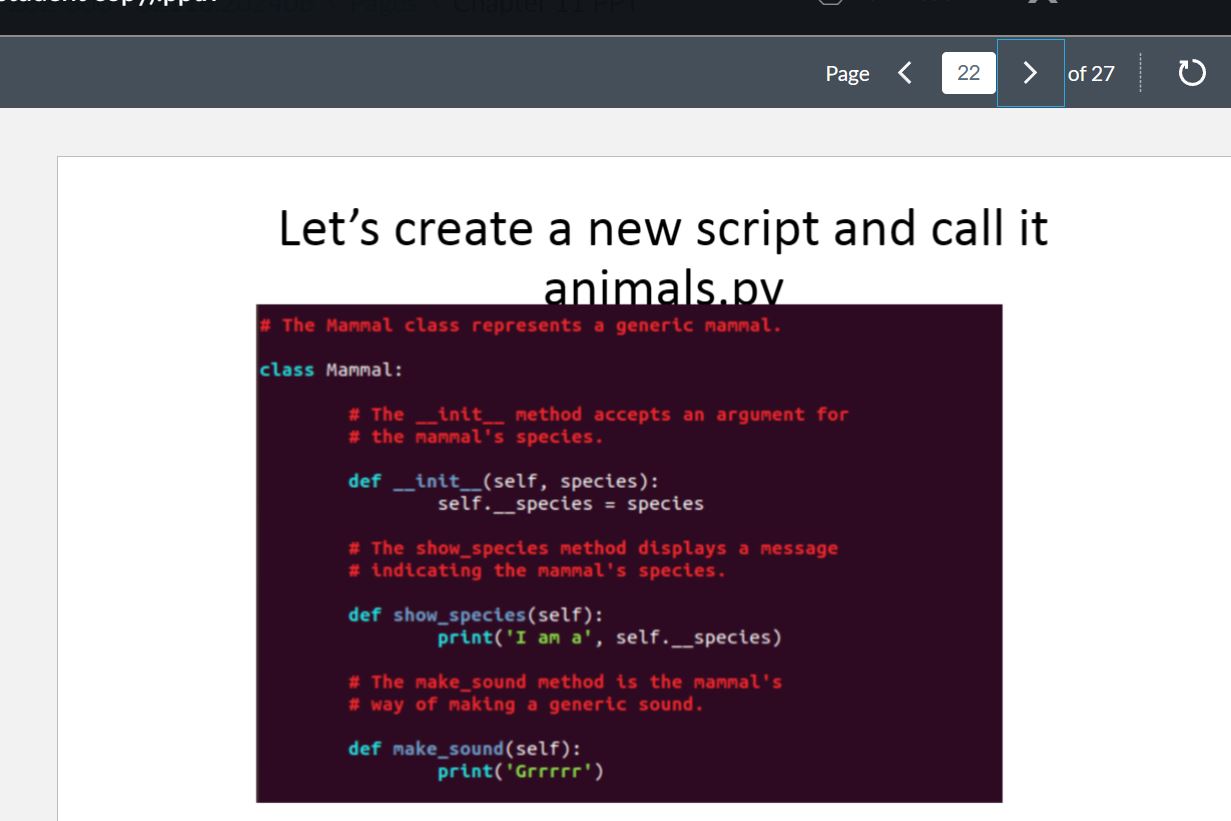Click the next page chevron beside the page box
This screenshot has width=1231, height=821.
tap(1030, 72)
